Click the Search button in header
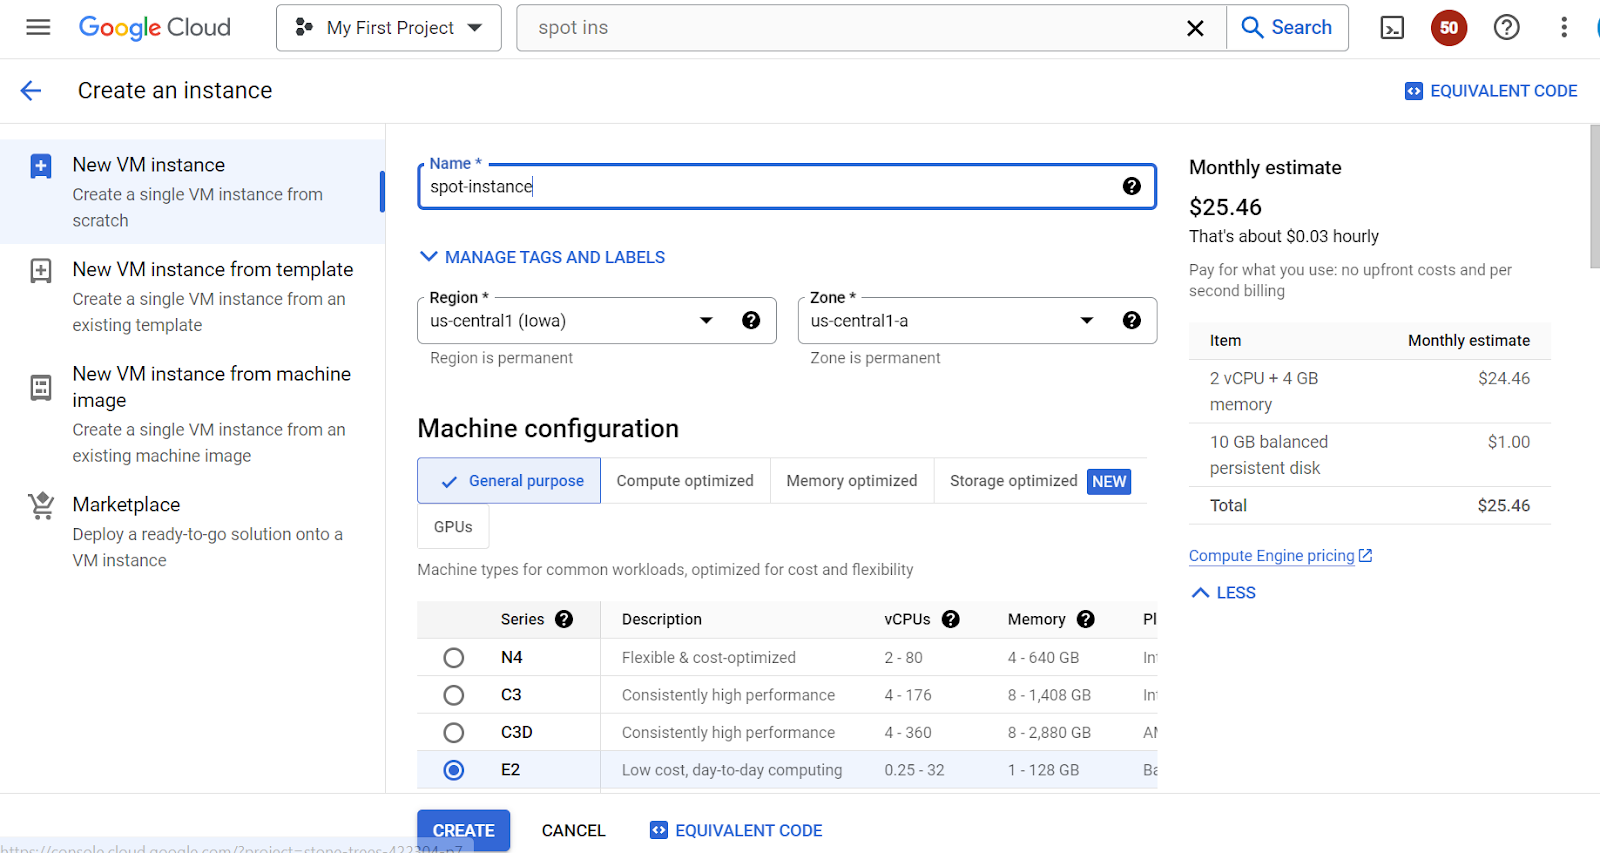Image resolution: width=1600 pixels, height=853 pixels. pos(1287,28)
